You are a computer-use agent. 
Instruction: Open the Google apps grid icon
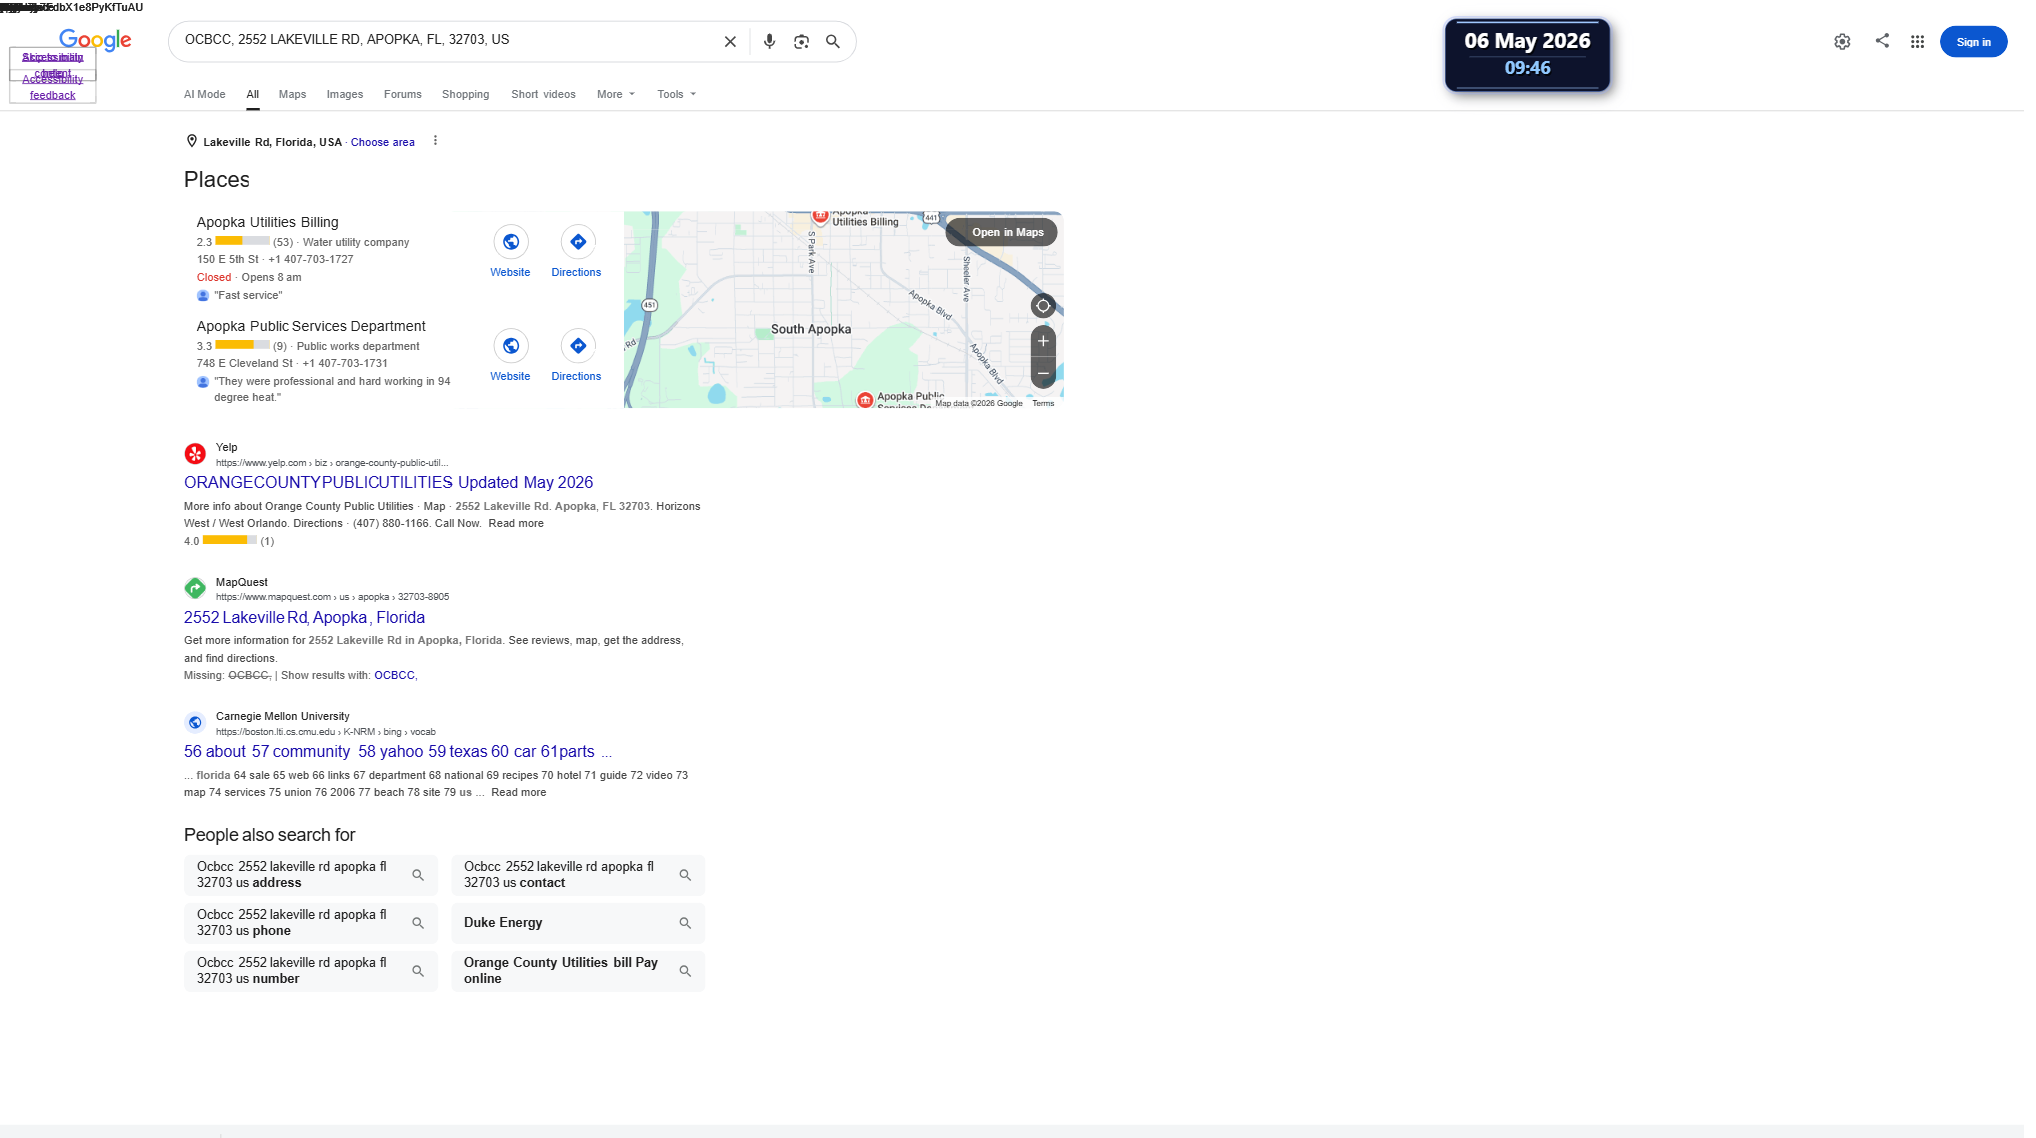(x=1917, y=42)
